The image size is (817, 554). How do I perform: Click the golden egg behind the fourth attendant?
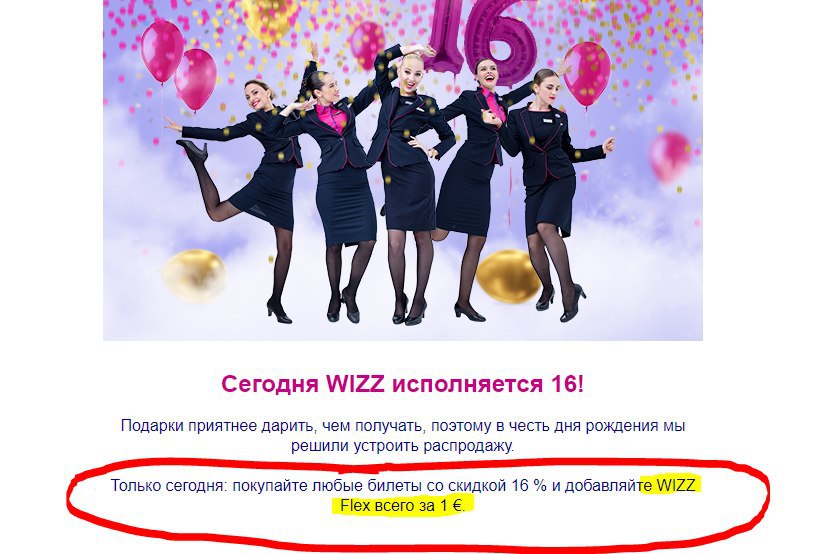[507, 276]
